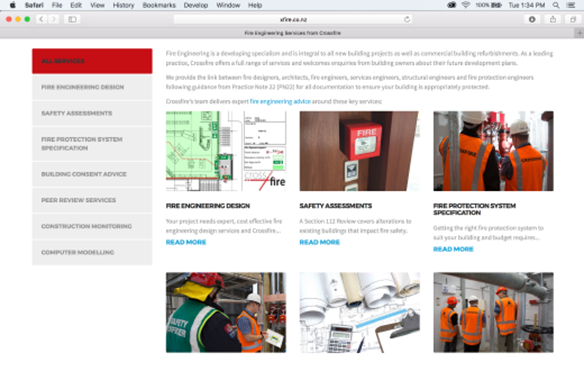Select the Fire Engineering Services tab
The width and height of the screenshot is (584, 370).
292,33
